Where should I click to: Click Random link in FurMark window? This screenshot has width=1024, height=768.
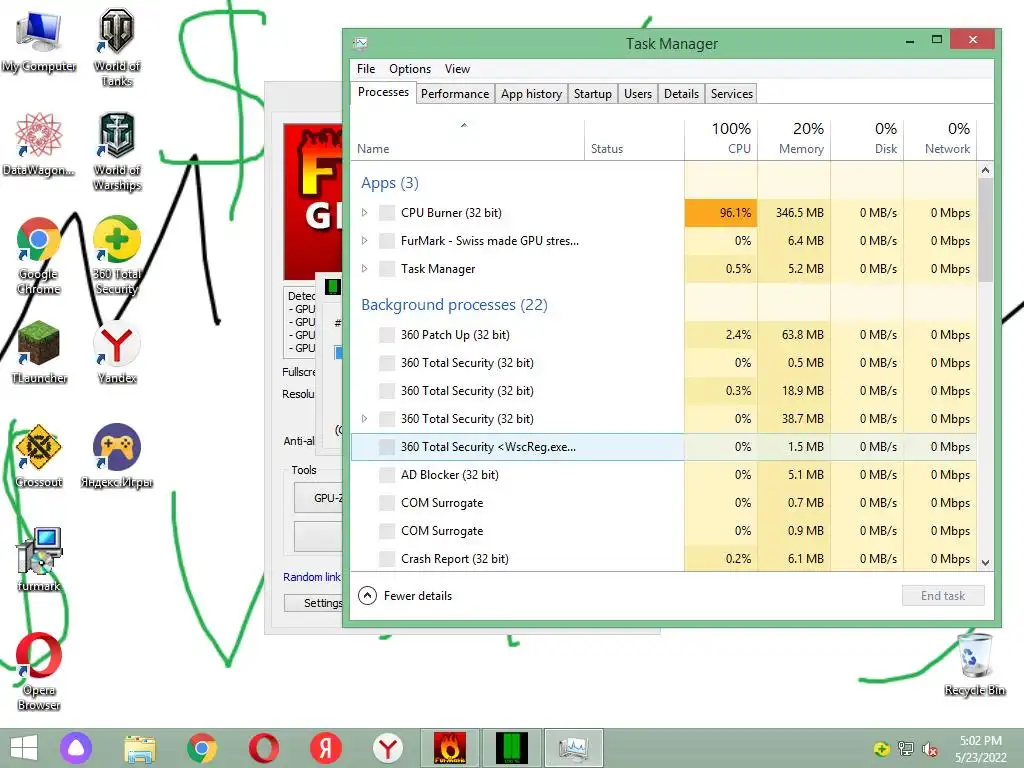(312, 577)
